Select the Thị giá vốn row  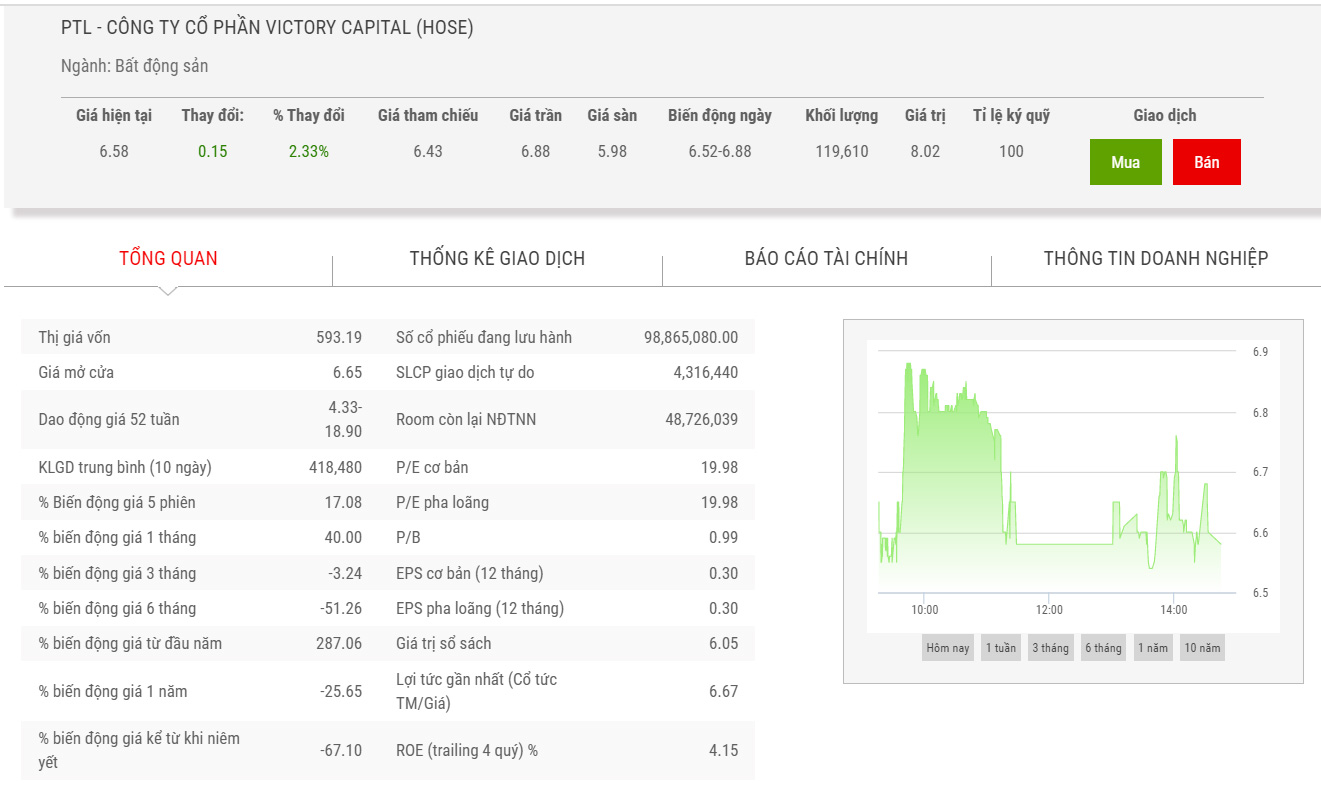[200, 337]
